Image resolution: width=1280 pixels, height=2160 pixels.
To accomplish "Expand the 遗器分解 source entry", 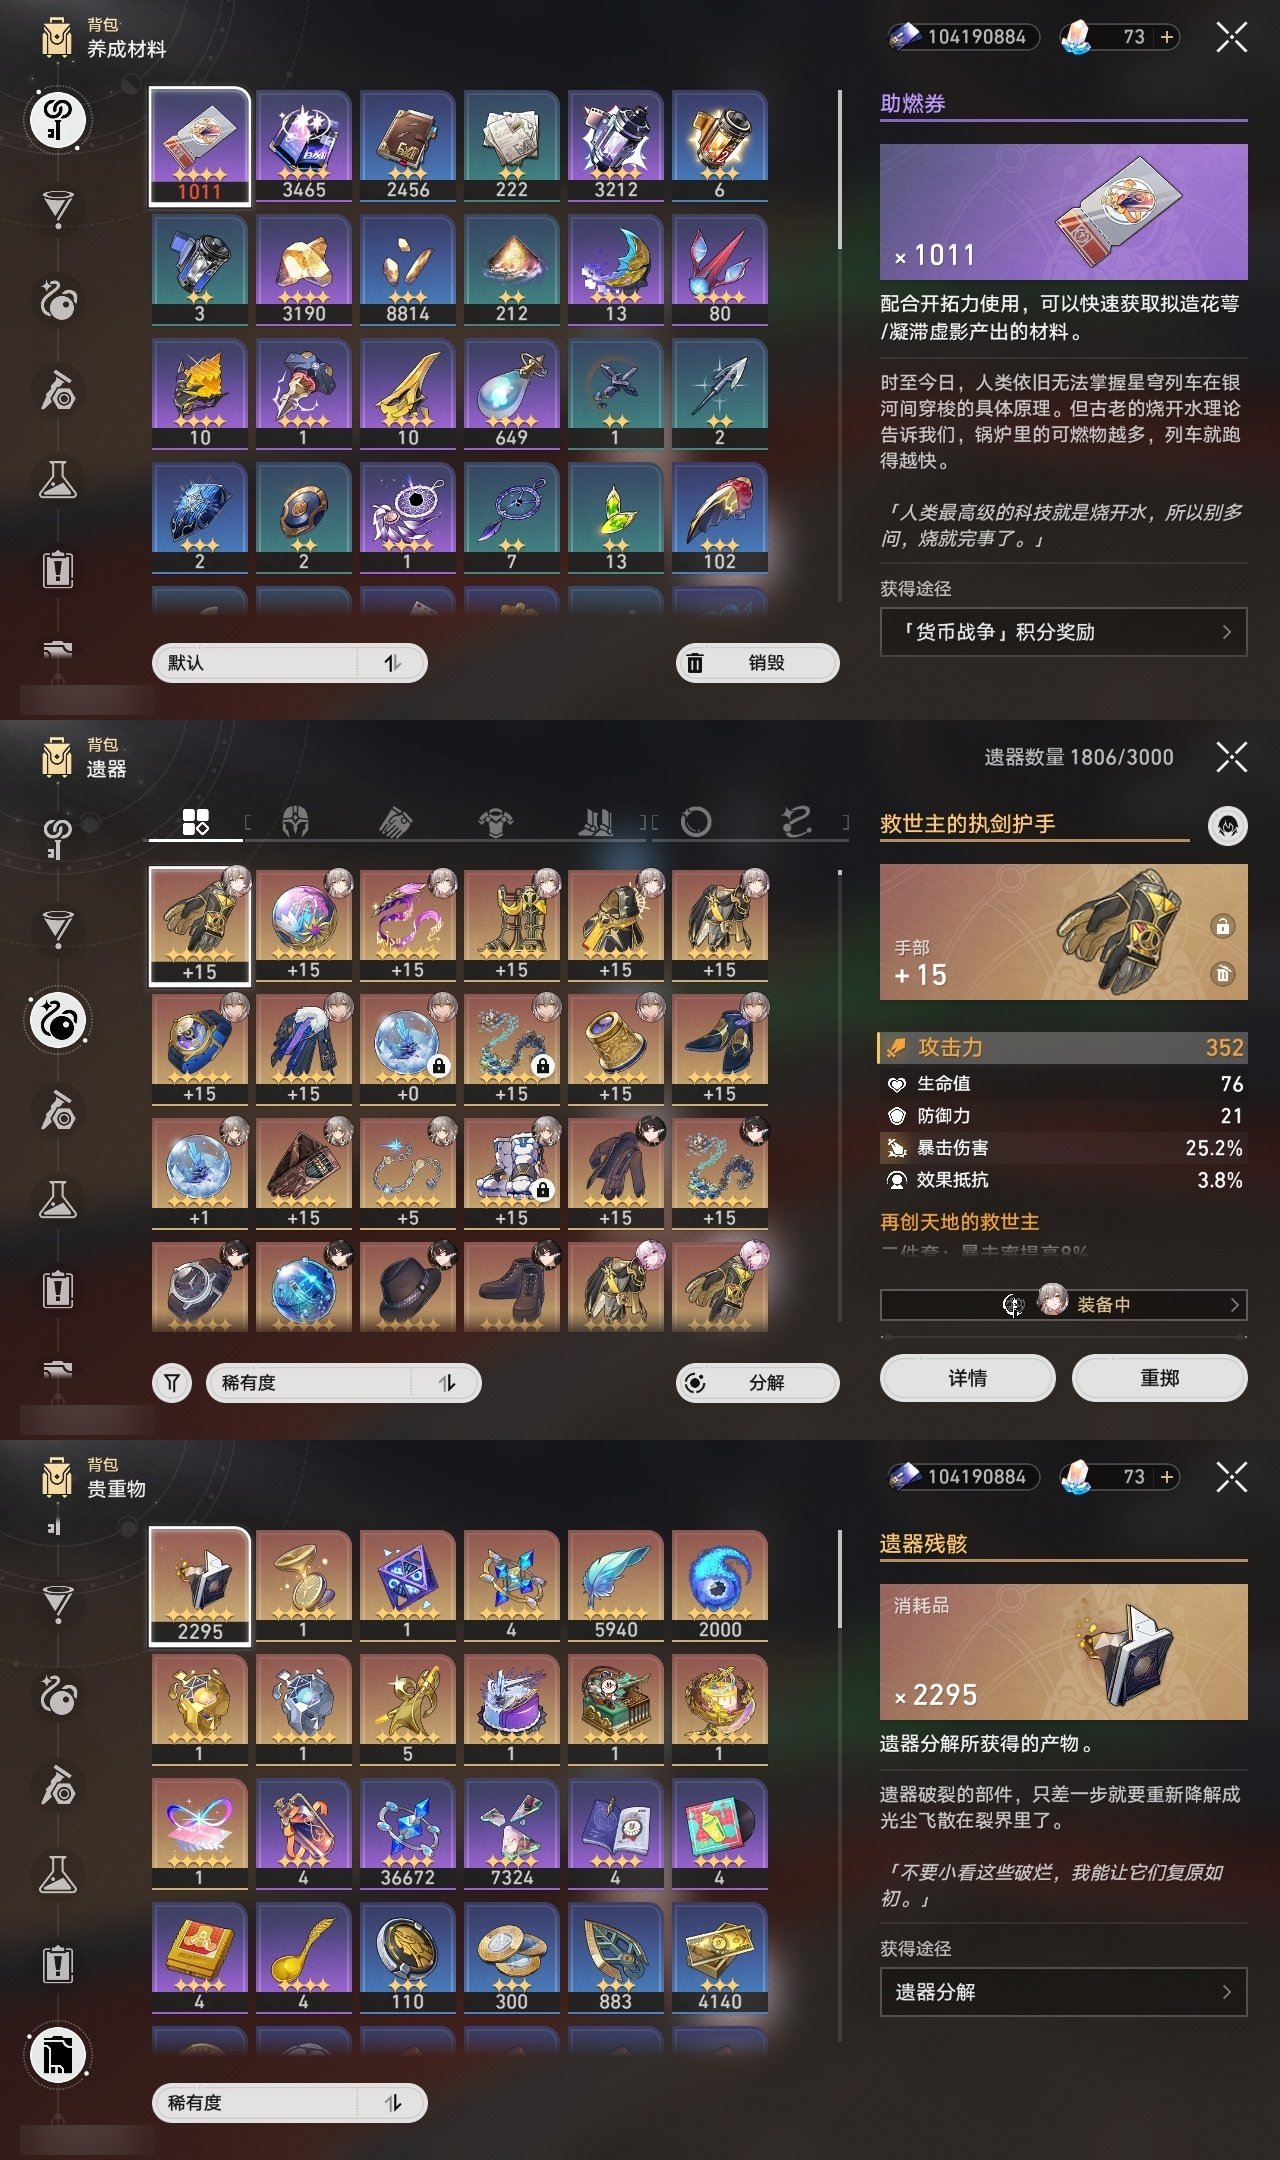I will [1063, 1992].
